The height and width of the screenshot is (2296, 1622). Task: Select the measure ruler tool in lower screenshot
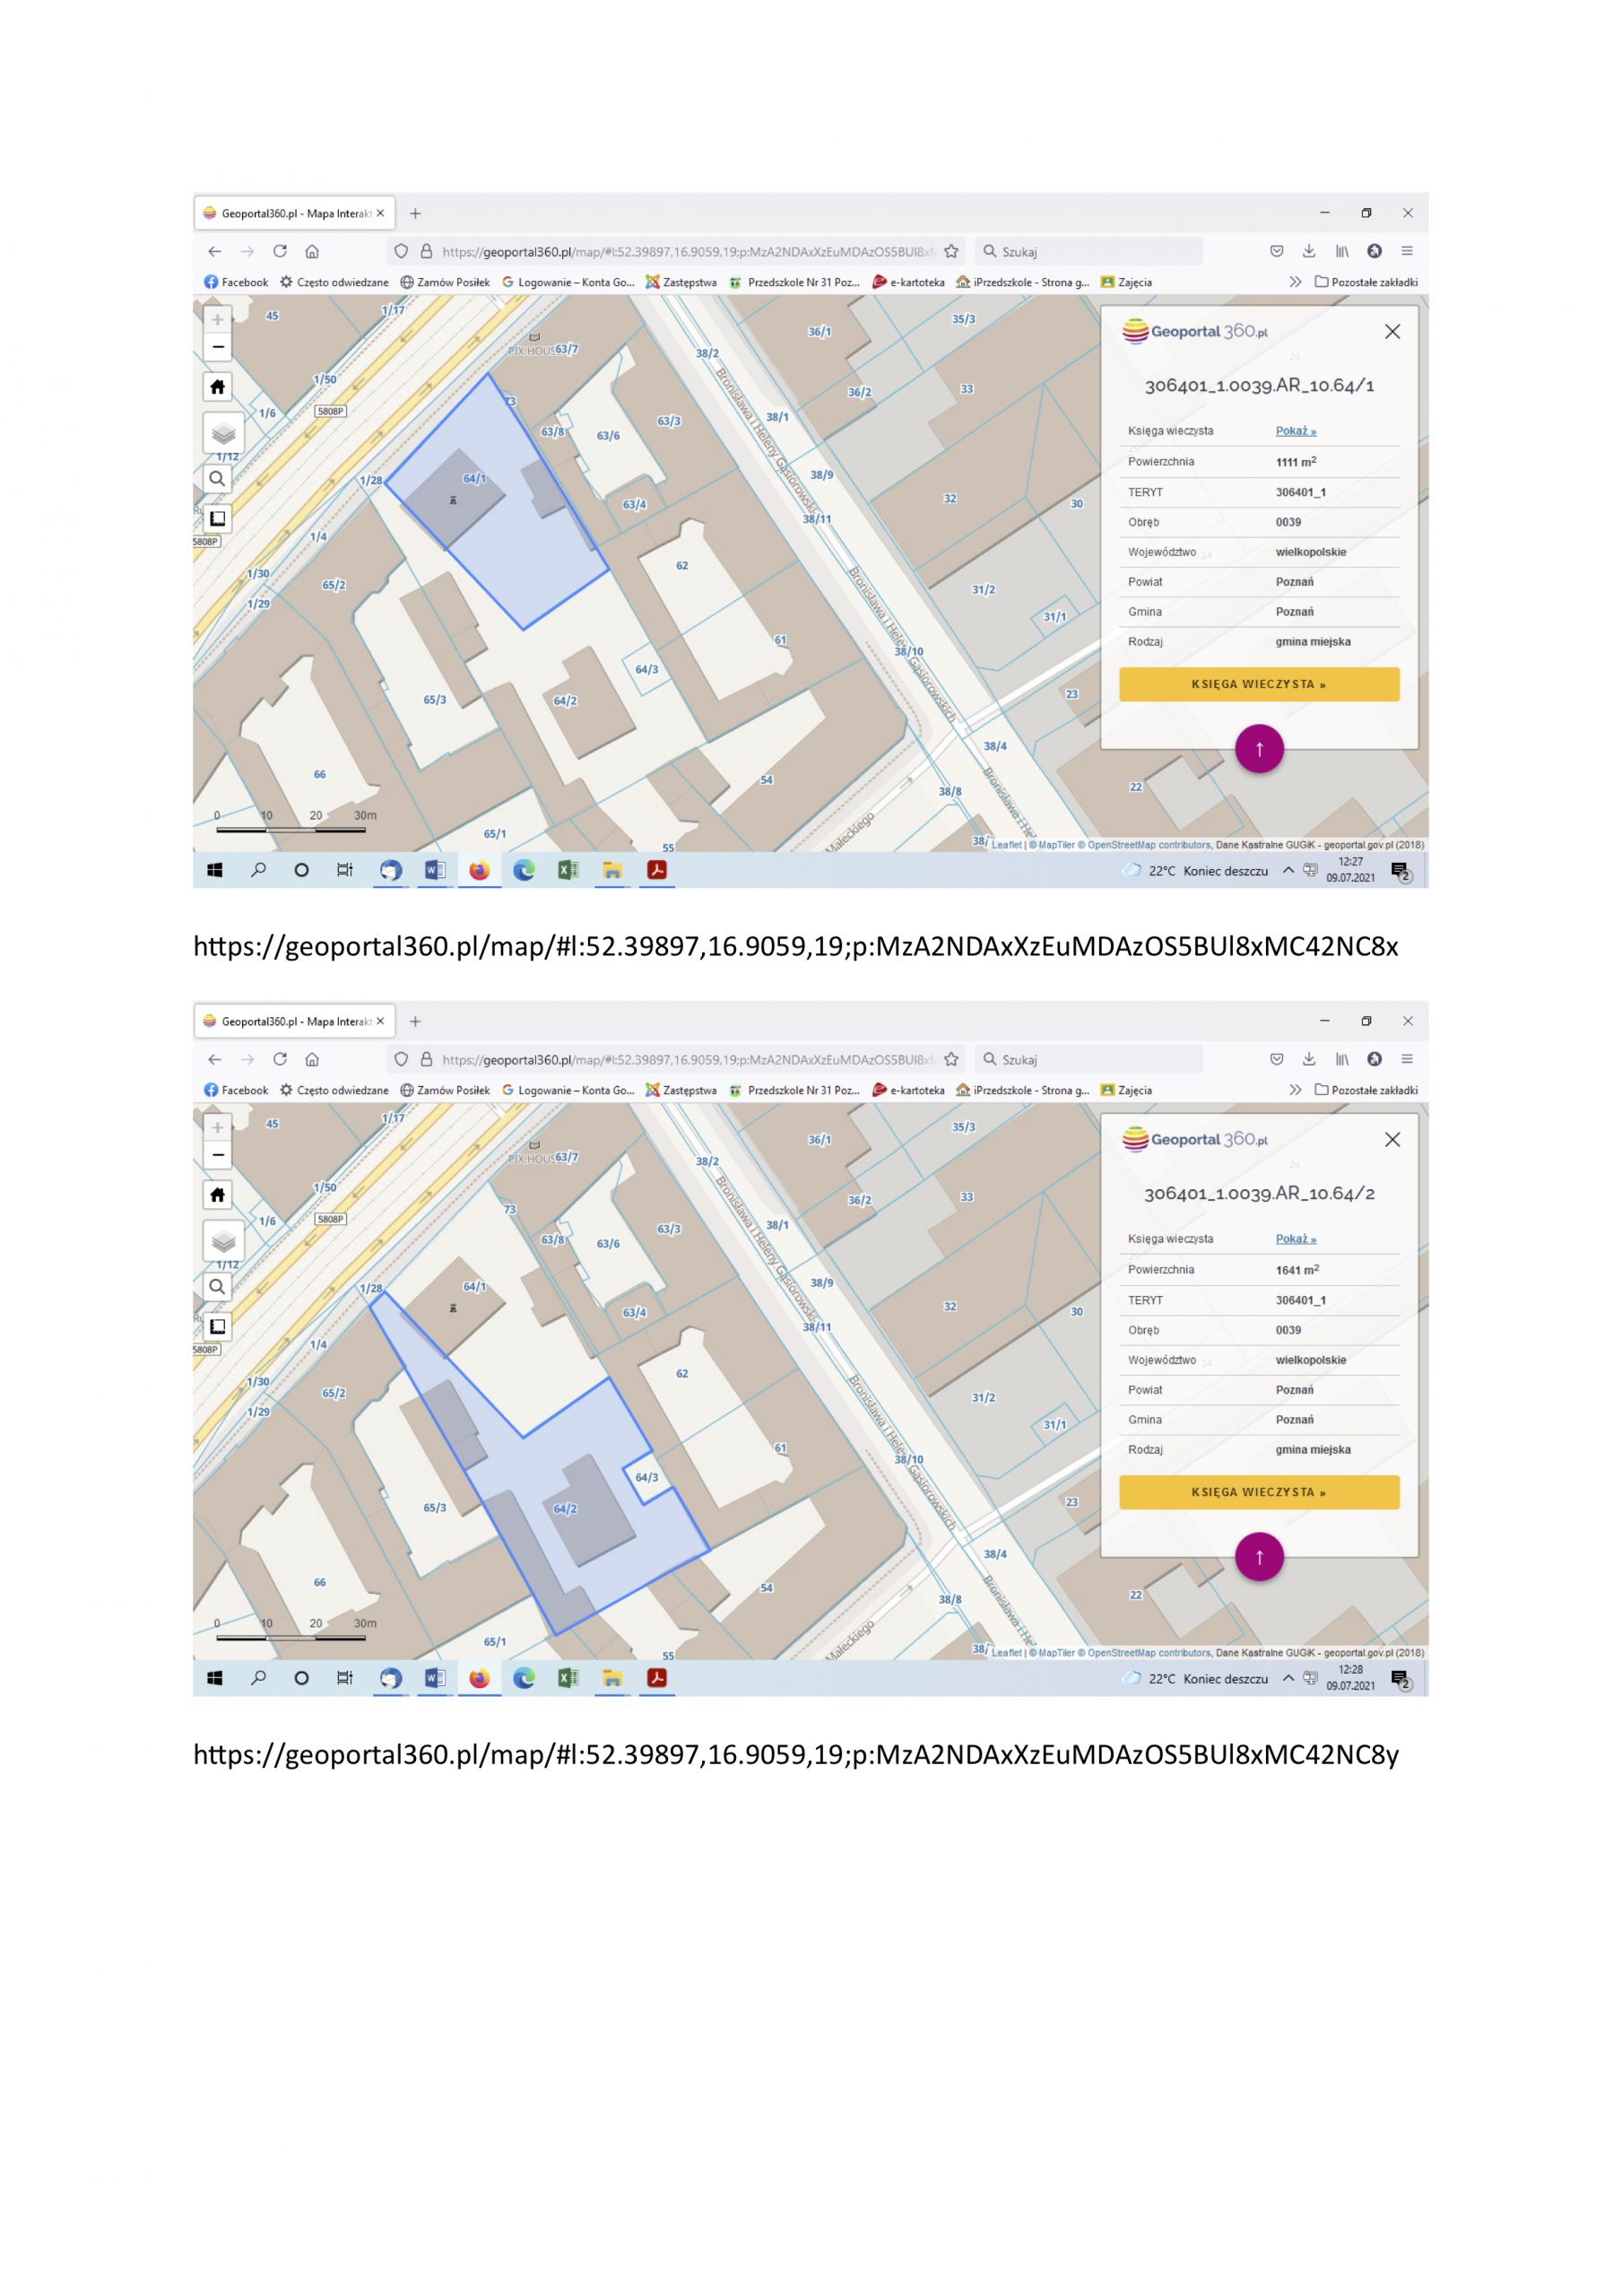pos(217,1326)
